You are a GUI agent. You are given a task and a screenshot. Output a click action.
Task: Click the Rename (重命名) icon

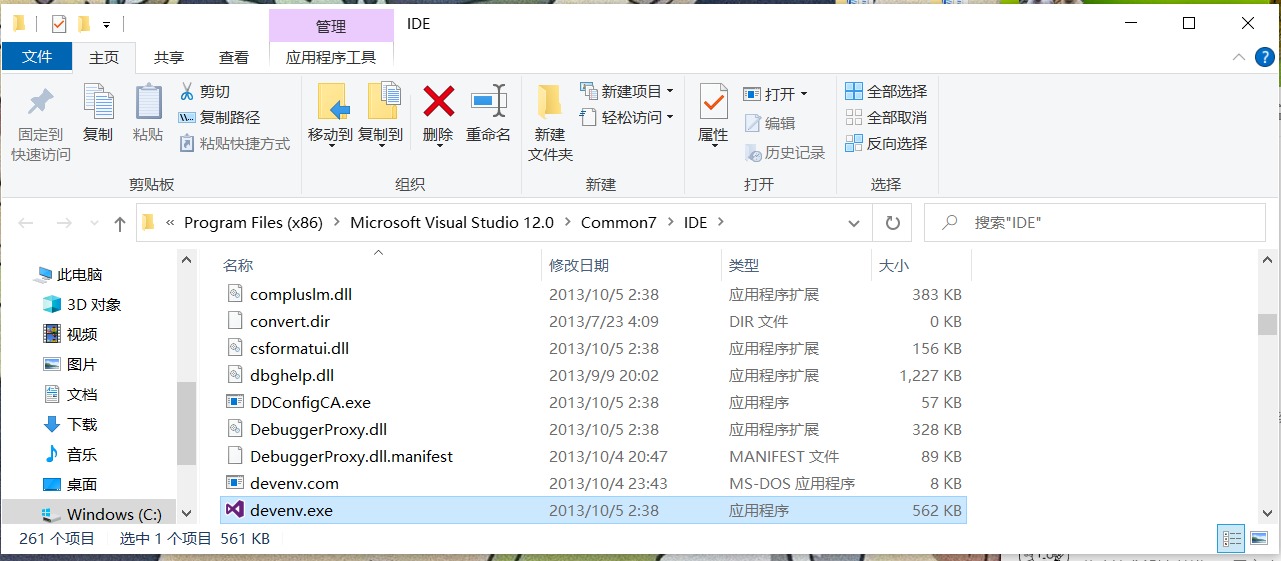click(x=489, y=101)
